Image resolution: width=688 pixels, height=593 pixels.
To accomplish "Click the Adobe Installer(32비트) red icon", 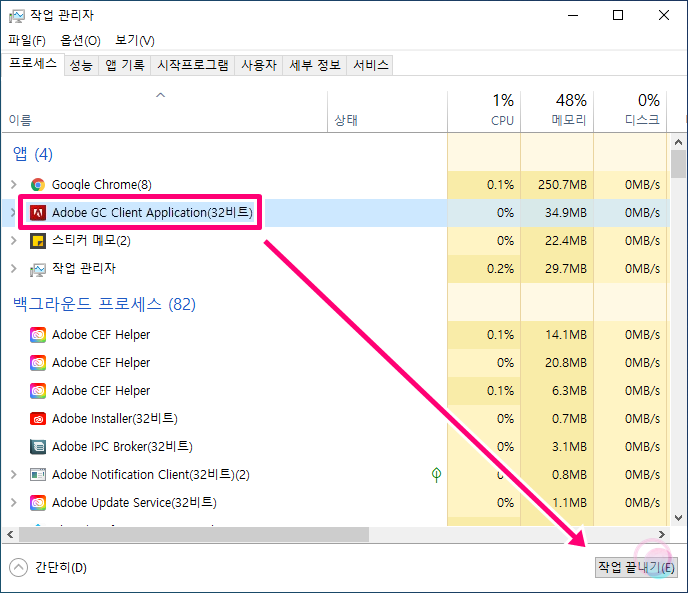I will (x=38, y=419).
